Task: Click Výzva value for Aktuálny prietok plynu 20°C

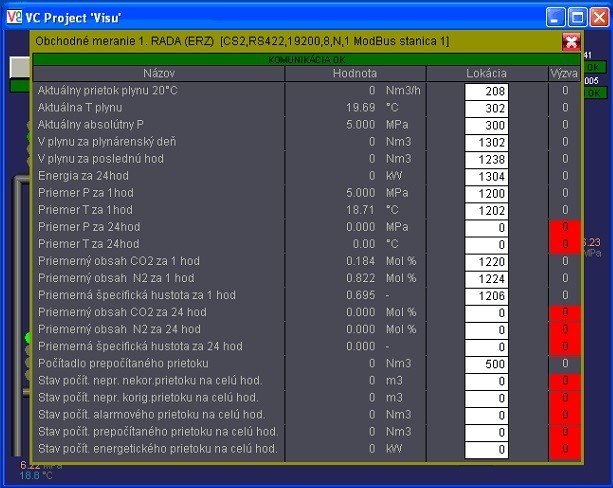Action: [x=565, y=91]
